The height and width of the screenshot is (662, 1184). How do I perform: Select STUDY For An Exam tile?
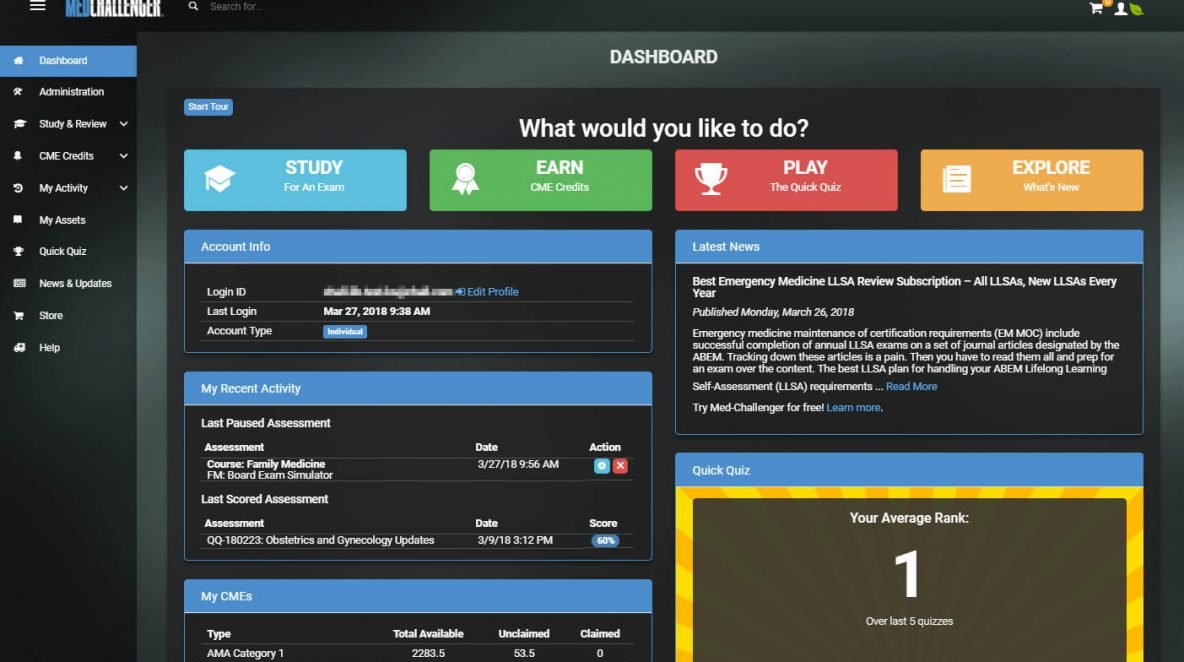pyautogui.click(x=295, y=180)
